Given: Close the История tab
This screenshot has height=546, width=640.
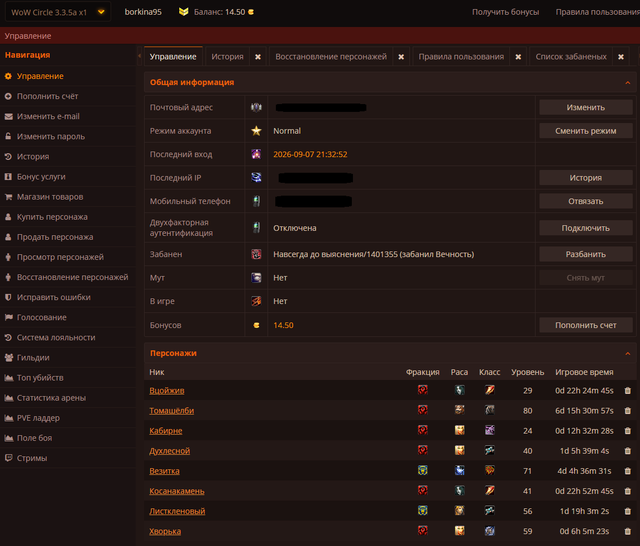Looking at the screenshot, I should coord(258,57).
